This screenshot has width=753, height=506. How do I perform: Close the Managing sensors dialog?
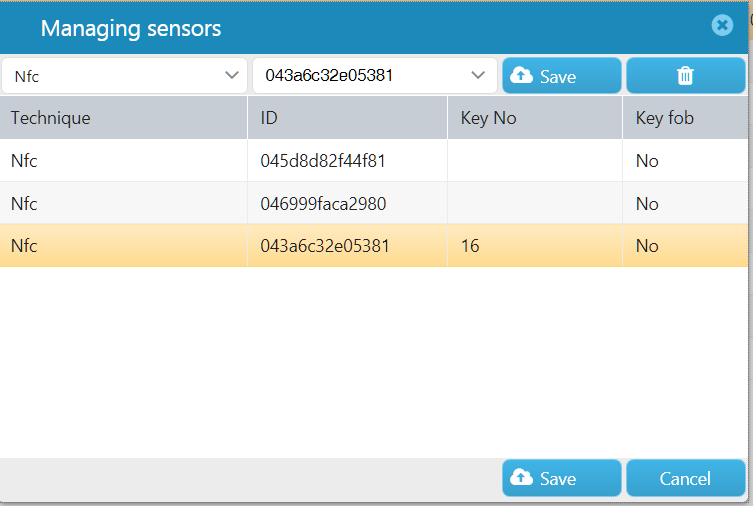[722, 25]
